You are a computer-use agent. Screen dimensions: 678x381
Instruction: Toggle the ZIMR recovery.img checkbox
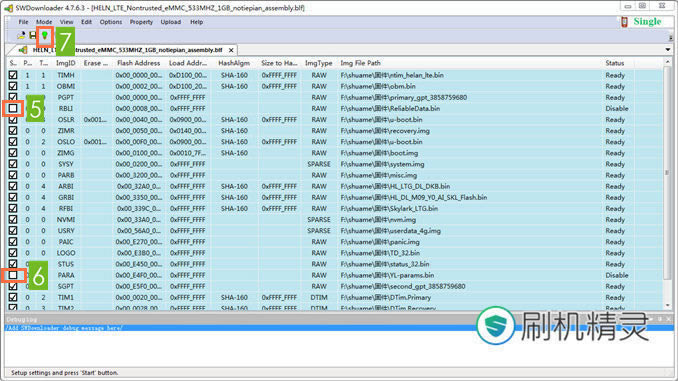pos(13,131)
